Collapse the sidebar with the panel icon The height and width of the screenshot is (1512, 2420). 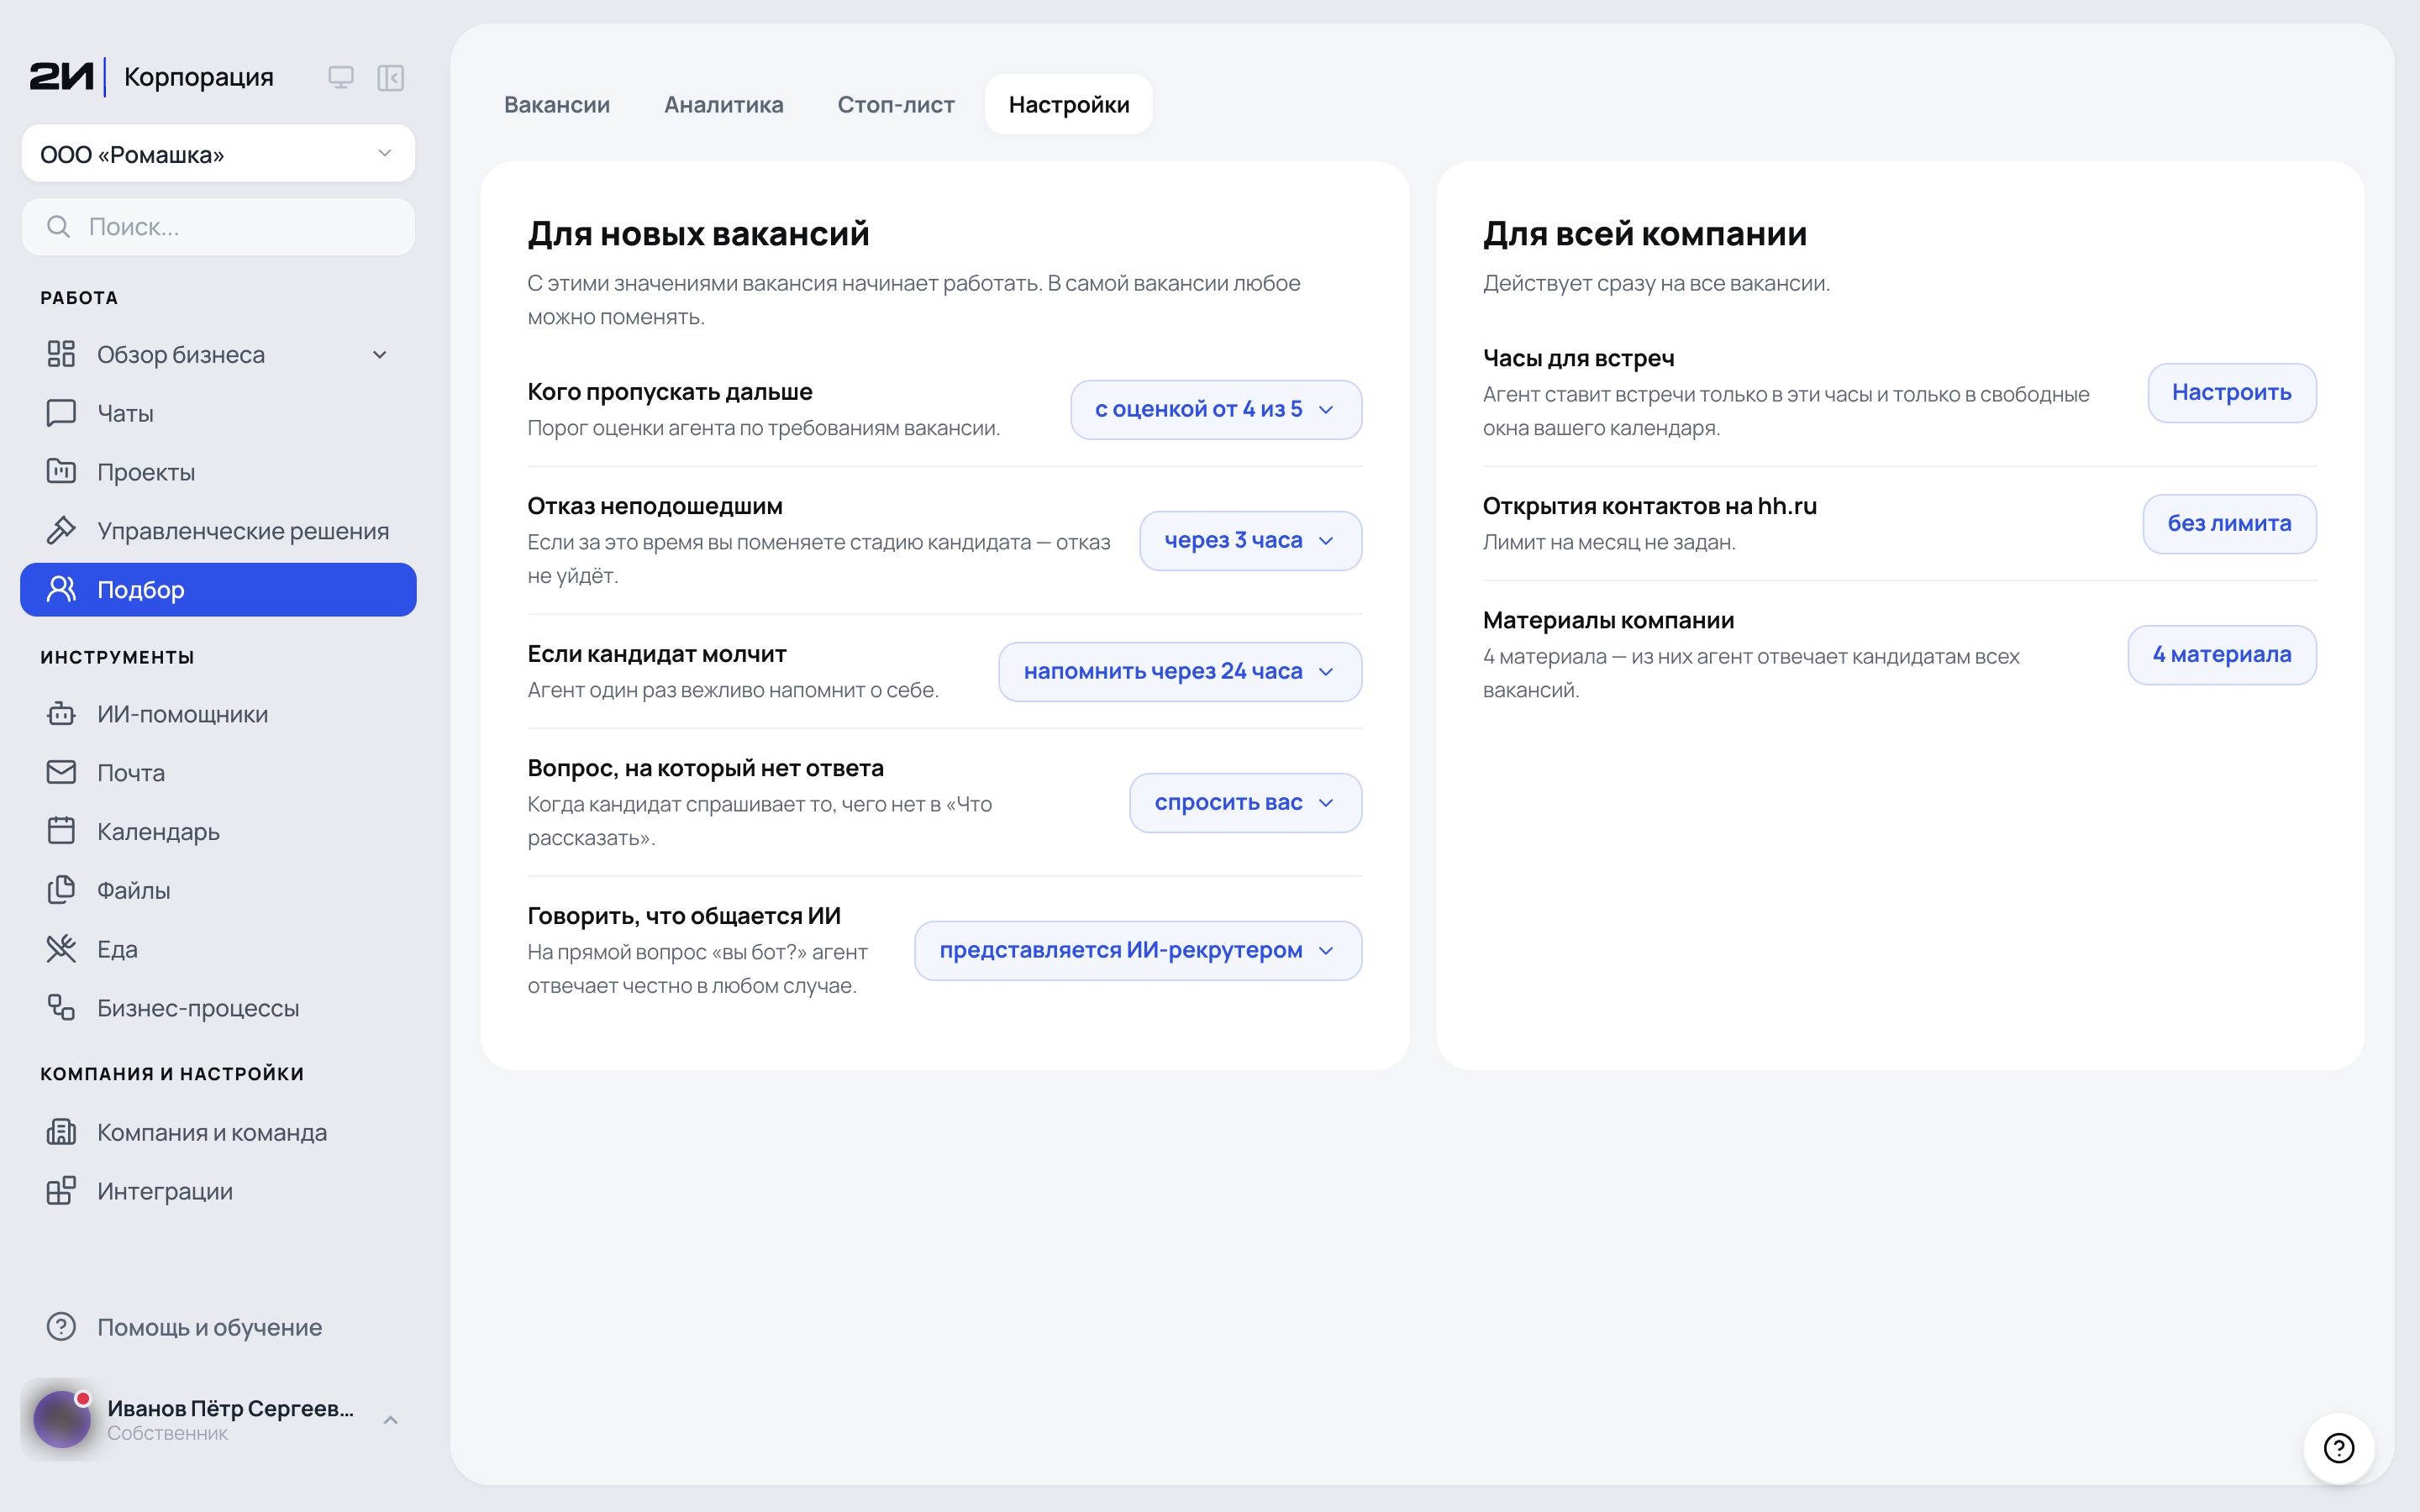point(390,77)
